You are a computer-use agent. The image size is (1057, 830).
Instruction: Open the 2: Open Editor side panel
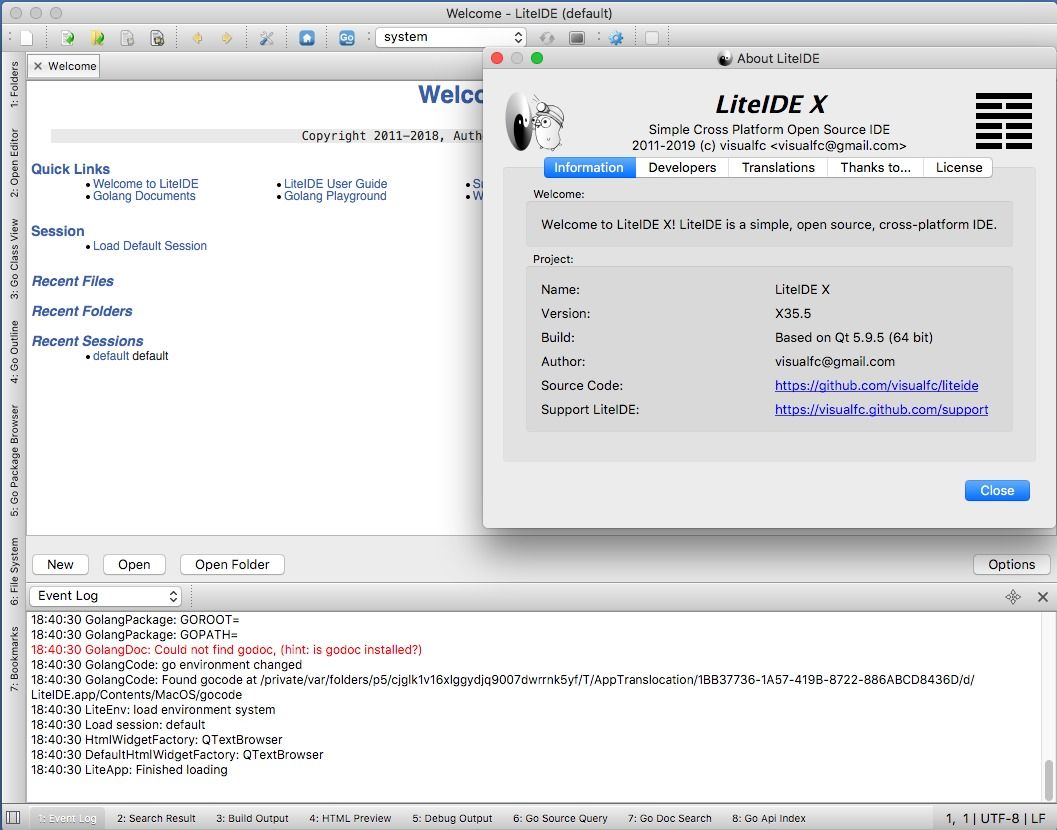(x=14, y=162)
